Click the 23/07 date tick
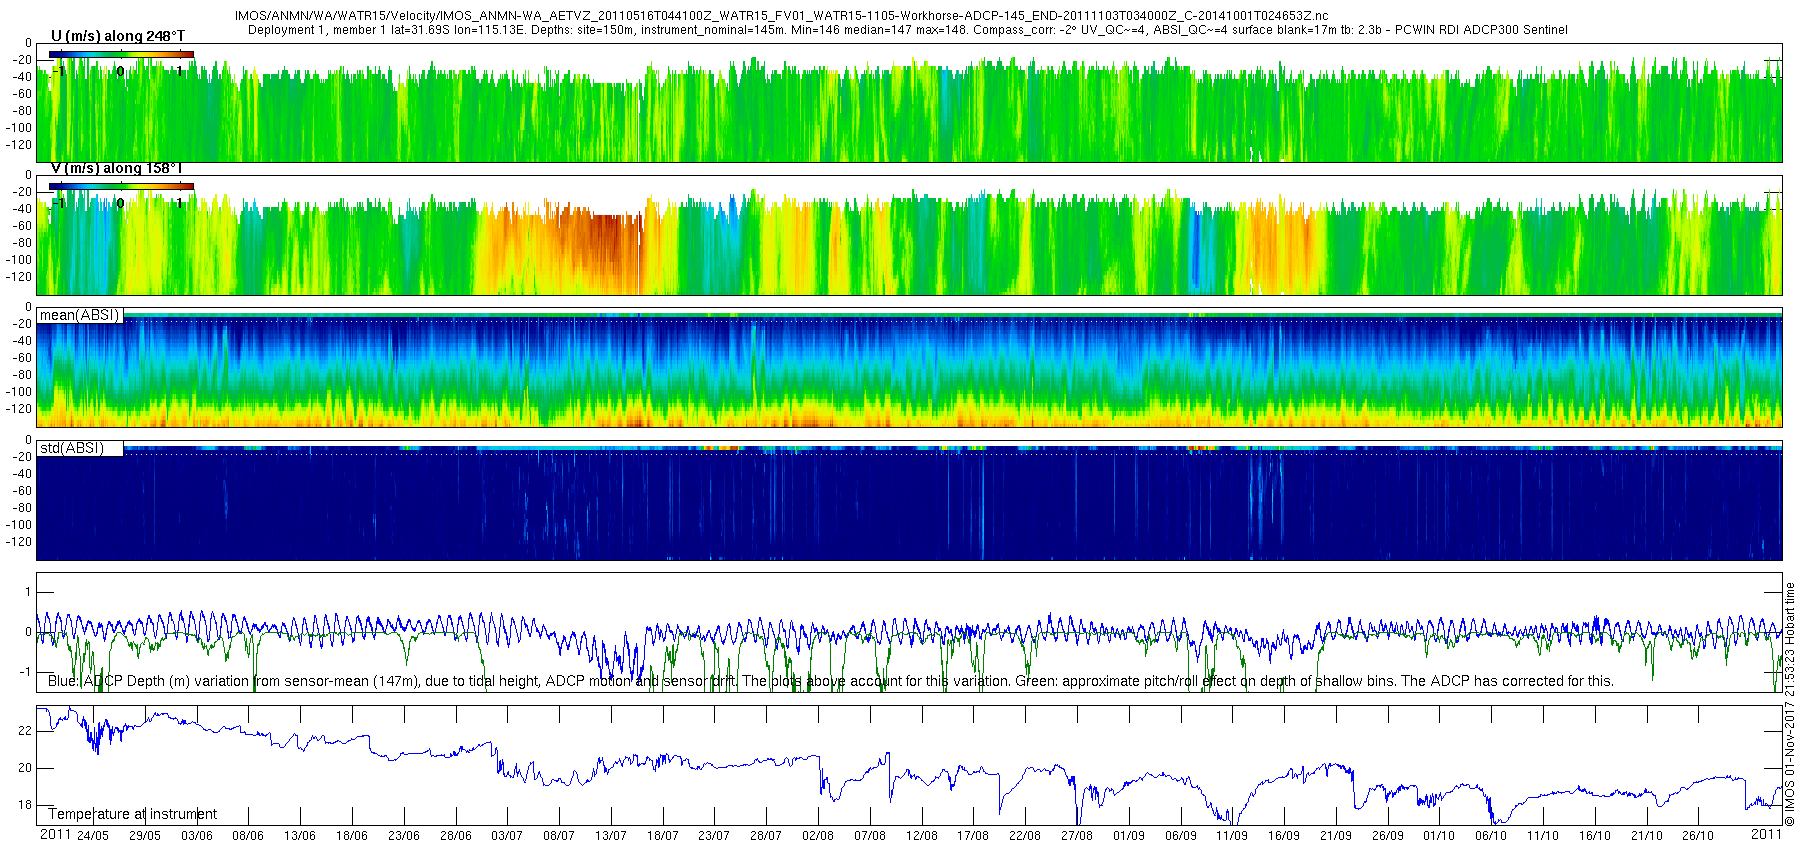The height and width of the screenshot is (850, 1800). (714, 836)
